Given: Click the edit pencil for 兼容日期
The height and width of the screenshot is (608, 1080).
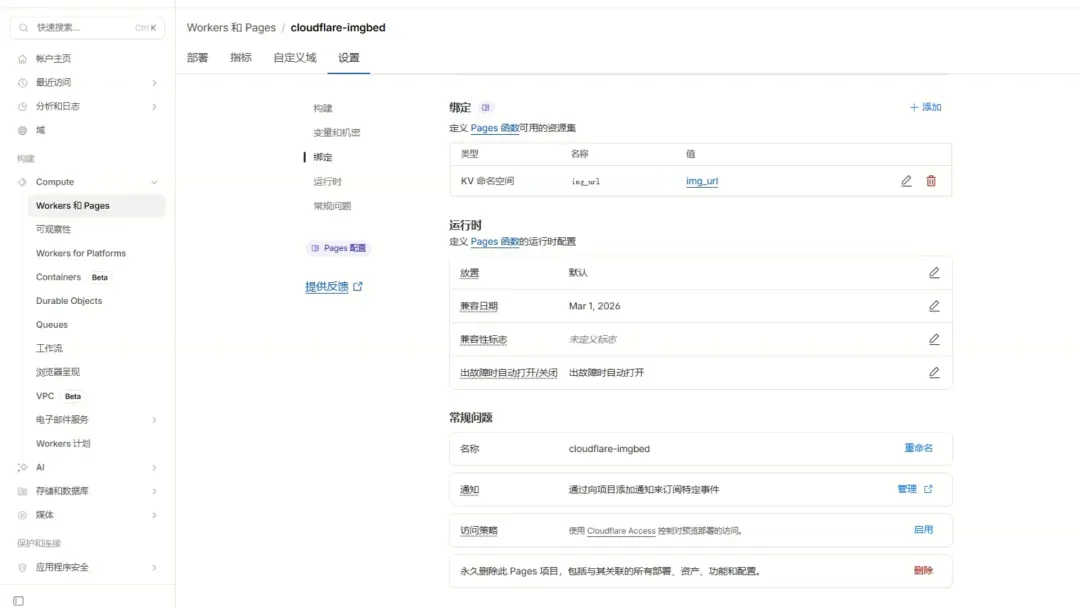Looking at the screenshot, I should point(934,305).
